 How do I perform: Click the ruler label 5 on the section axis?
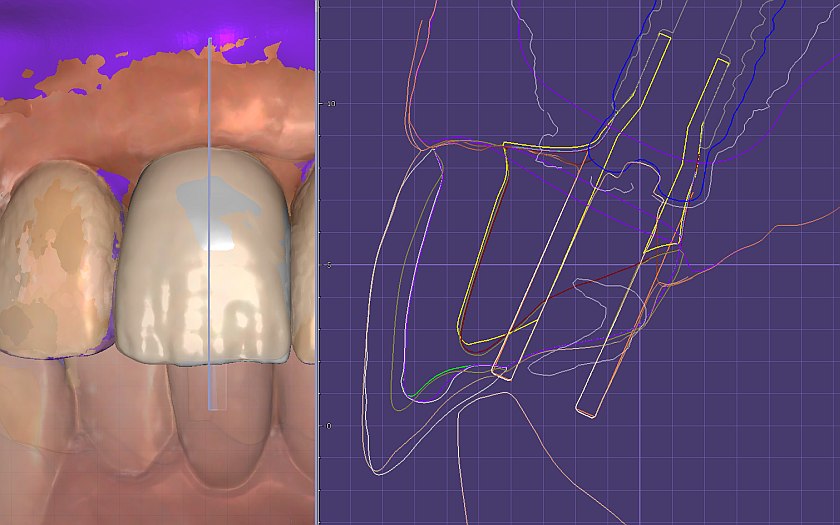pos(330,265)
